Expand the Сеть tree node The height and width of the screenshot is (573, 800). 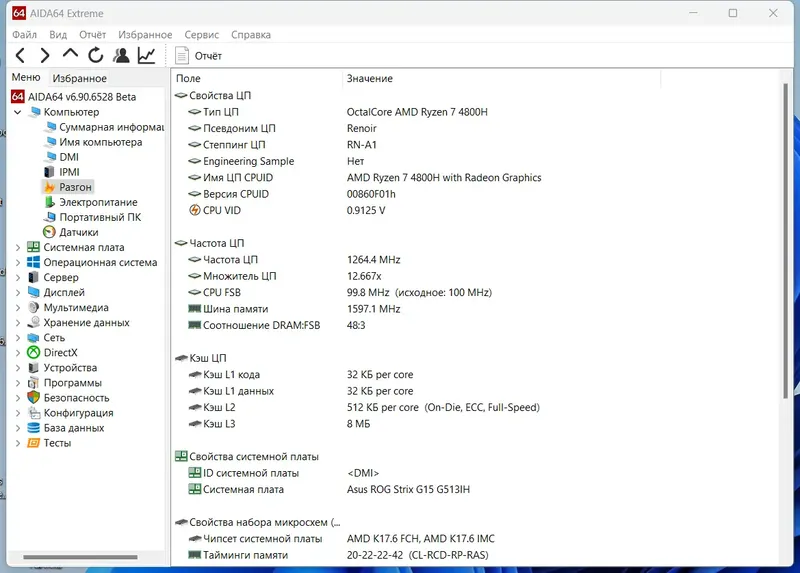point(18,338)
